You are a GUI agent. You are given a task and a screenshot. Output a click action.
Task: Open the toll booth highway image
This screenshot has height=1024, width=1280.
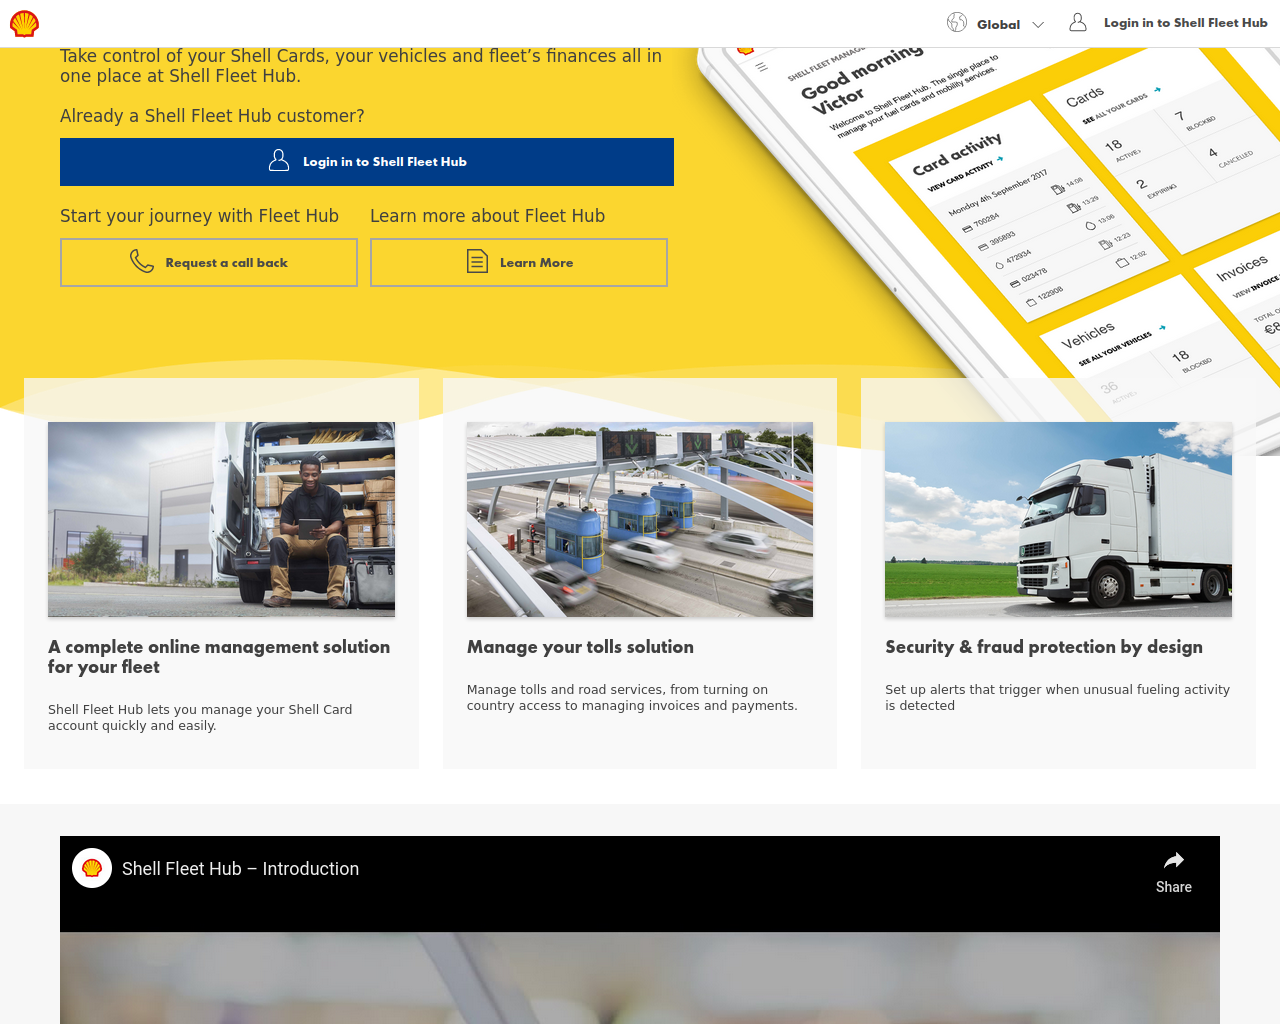tap(640, 519)
